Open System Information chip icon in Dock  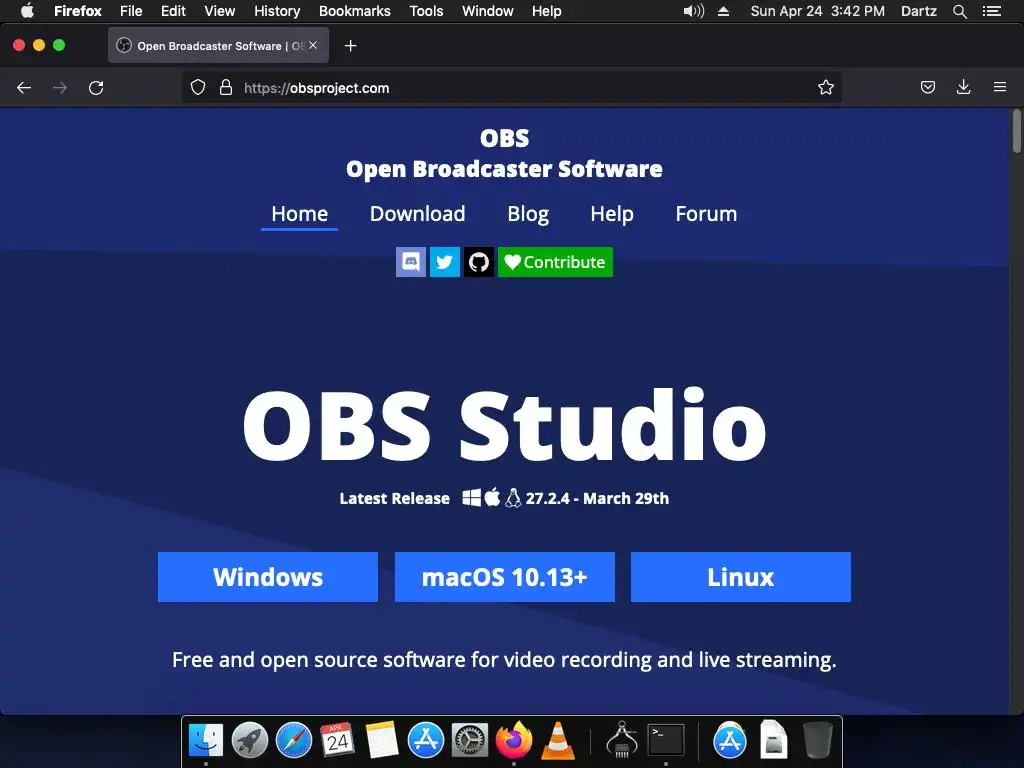tap(622, 741)
